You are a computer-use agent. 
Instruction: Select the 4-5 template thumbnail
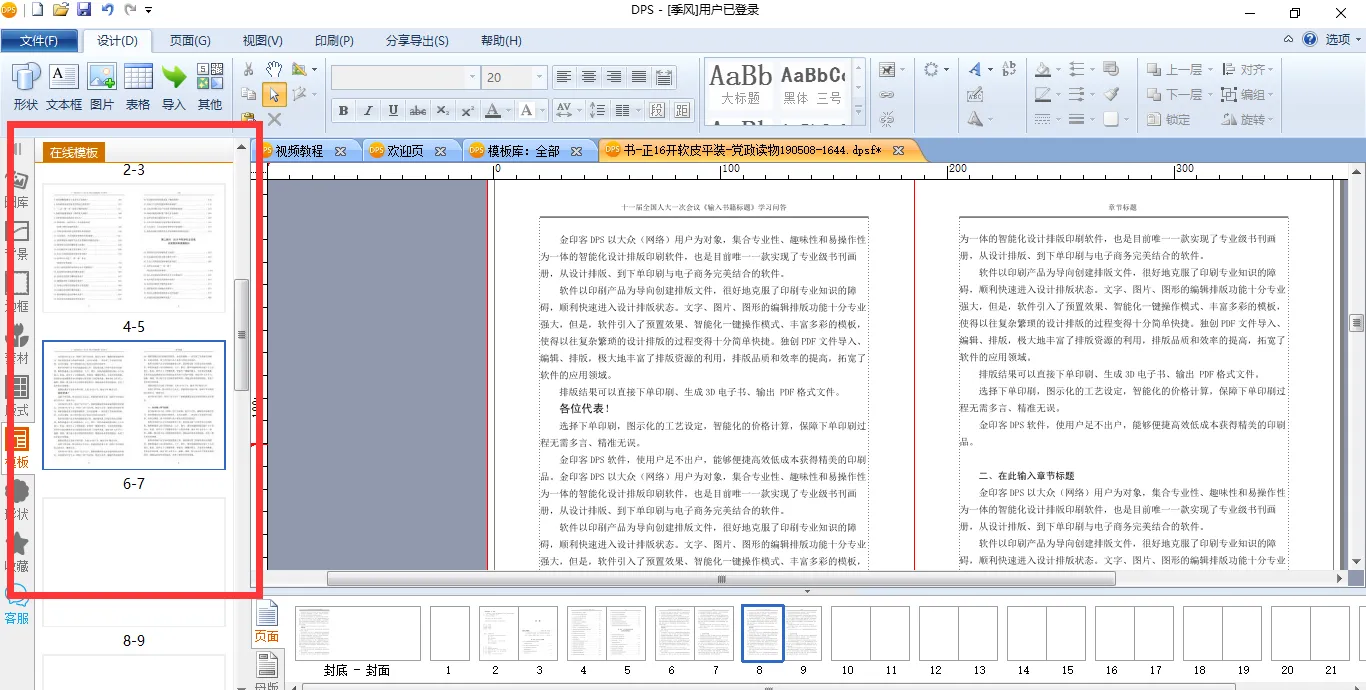[133, 404]
